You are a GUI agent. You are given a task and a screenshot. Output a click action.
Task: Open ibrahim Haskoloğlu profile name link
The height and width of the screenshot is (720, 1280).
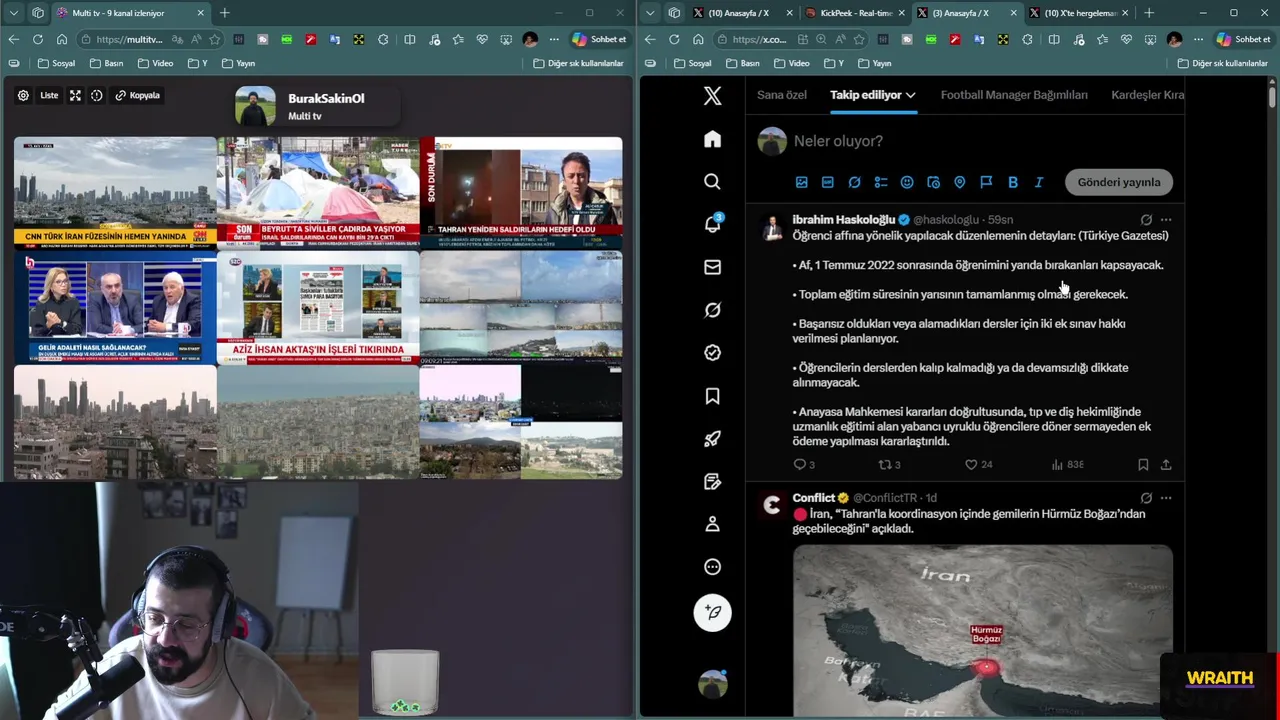click(843, 219)
